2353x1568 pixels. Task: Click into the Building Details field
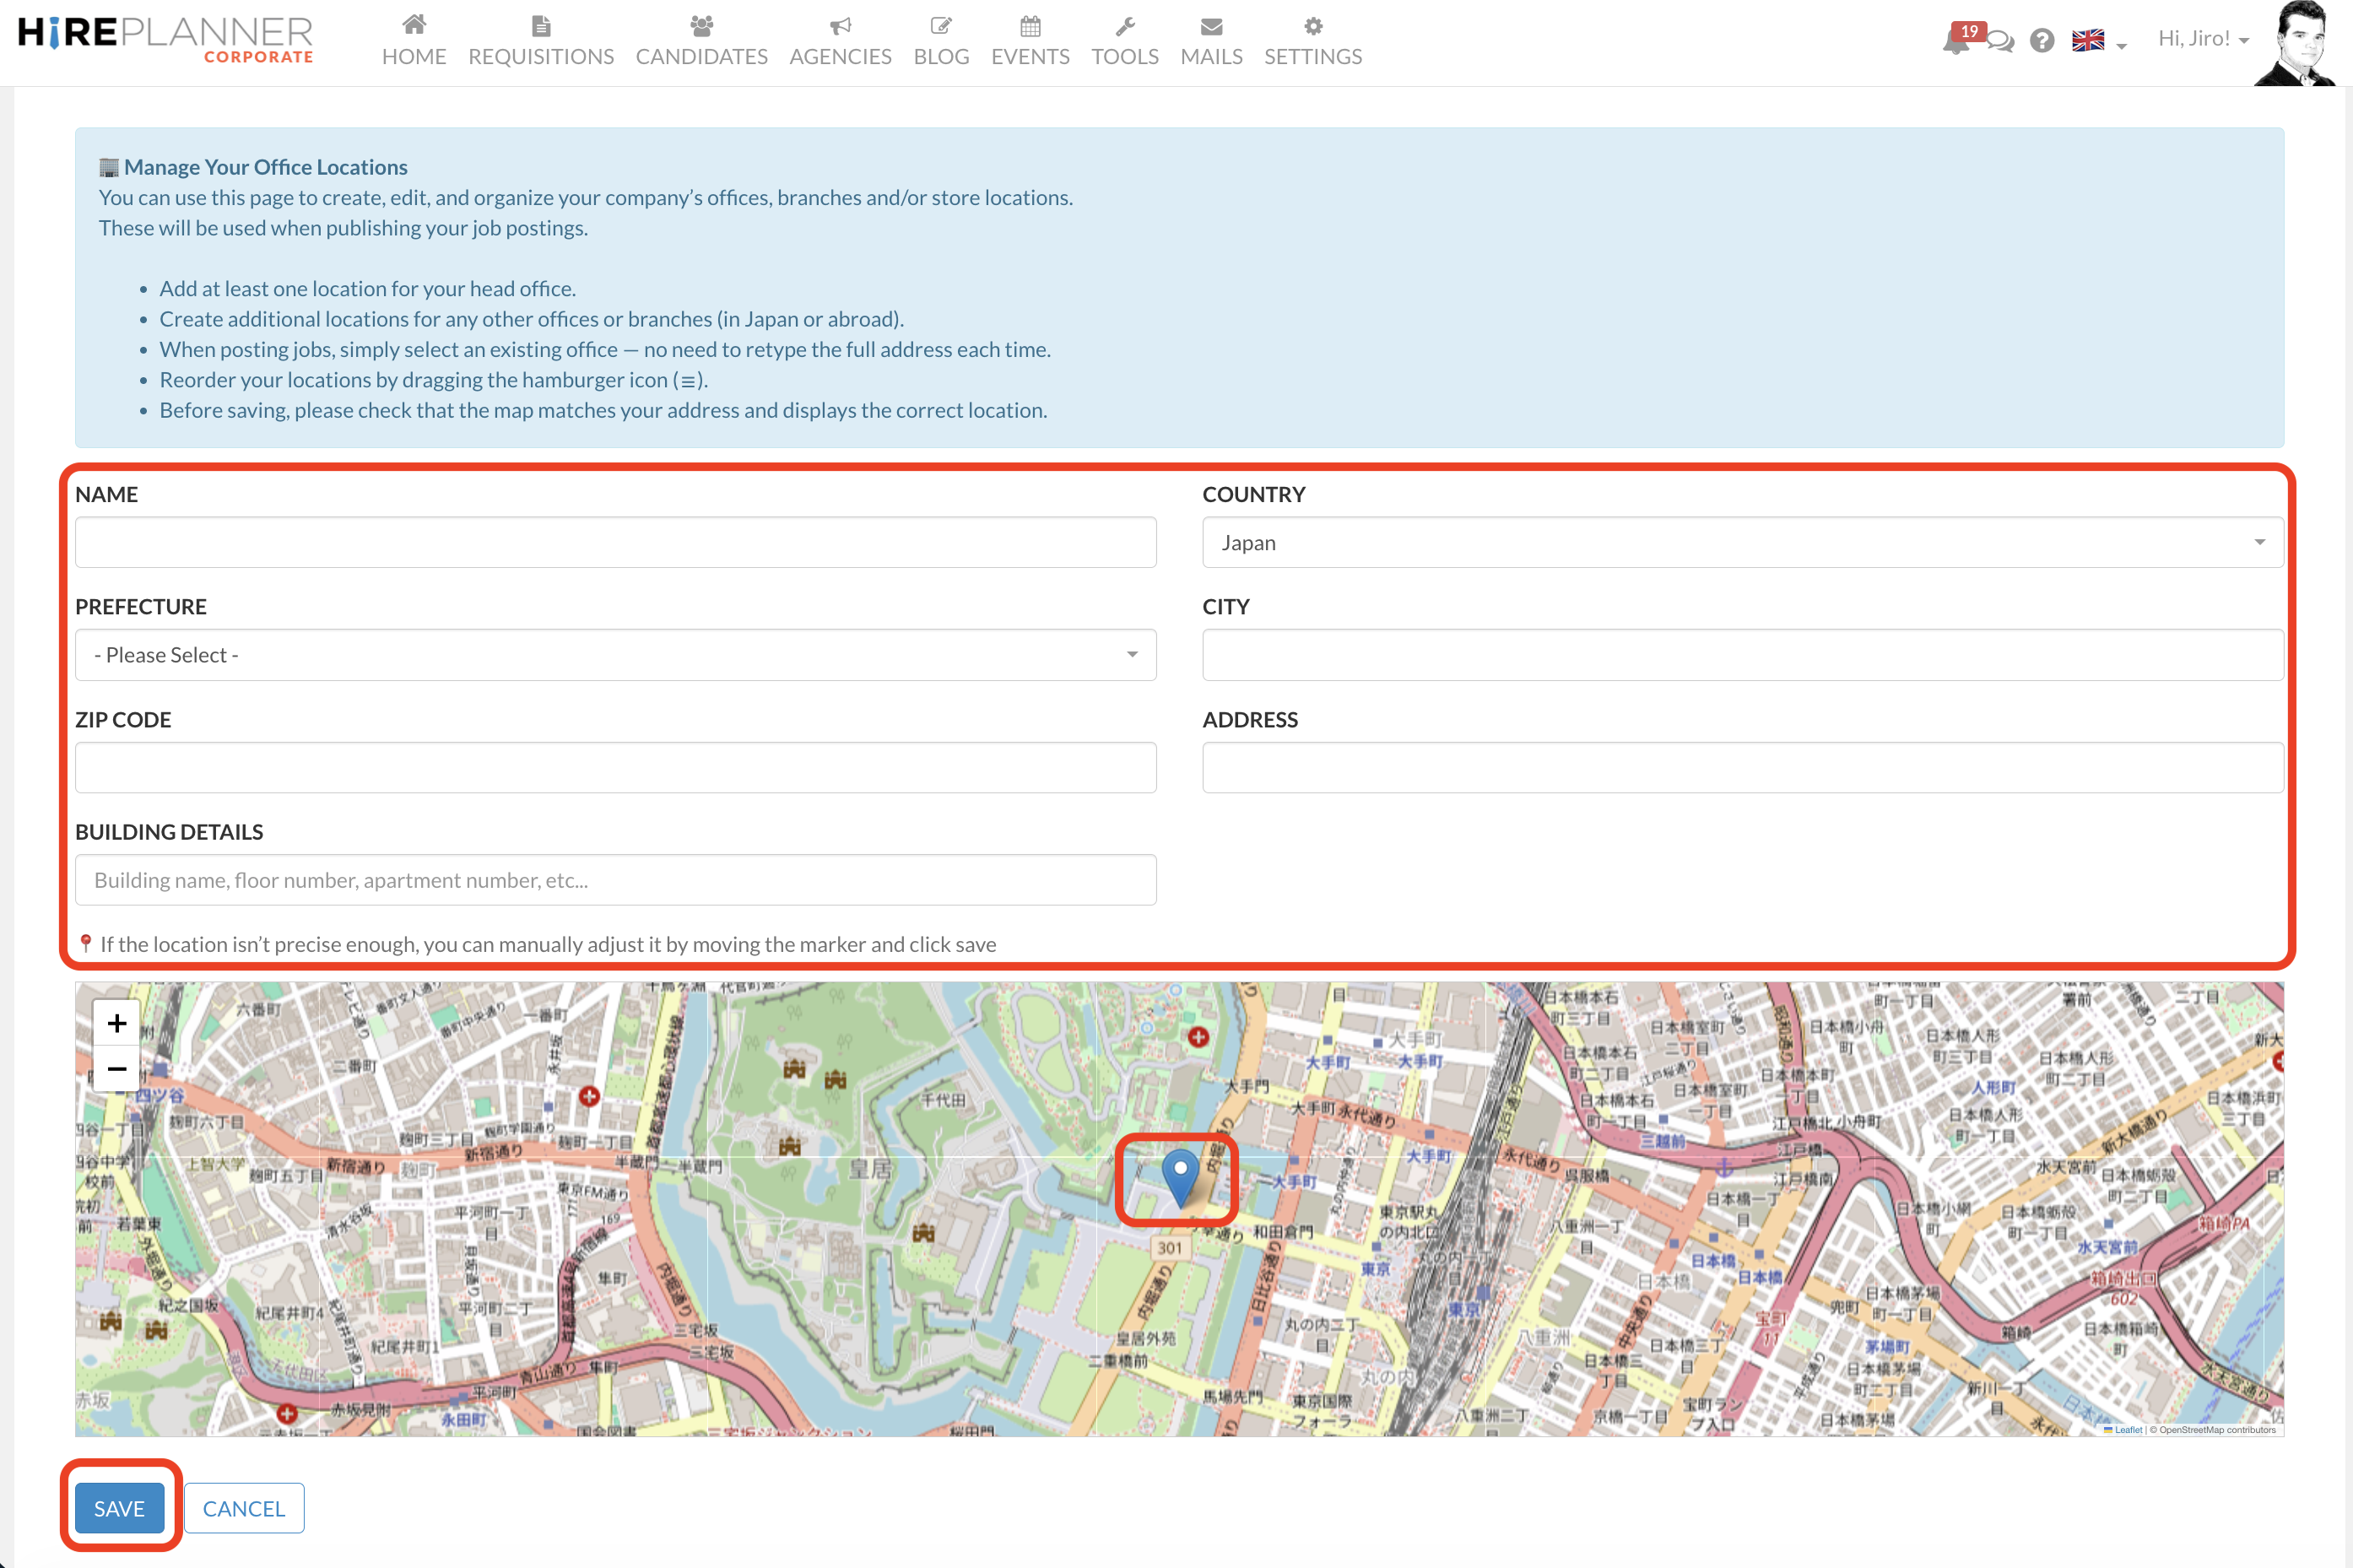point(615,880)
